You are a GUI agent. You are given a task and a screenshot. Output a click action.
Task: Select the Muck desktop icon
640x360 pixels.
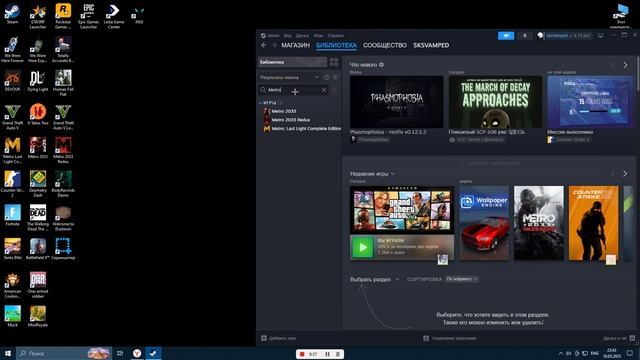[x=12, y=317]
